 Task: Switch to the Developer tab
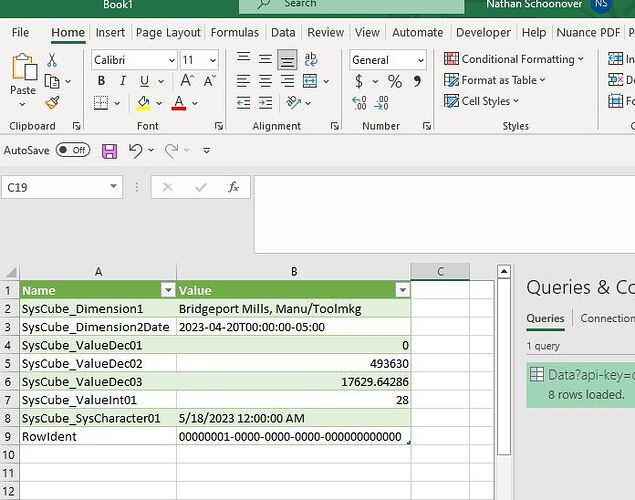tap(483, 32)
